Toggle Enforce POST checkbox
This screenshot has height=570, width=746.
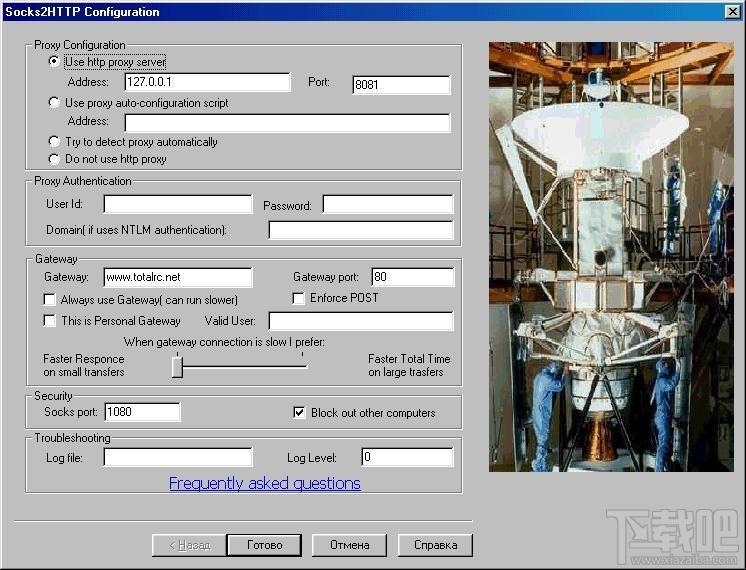coord(298,298)
